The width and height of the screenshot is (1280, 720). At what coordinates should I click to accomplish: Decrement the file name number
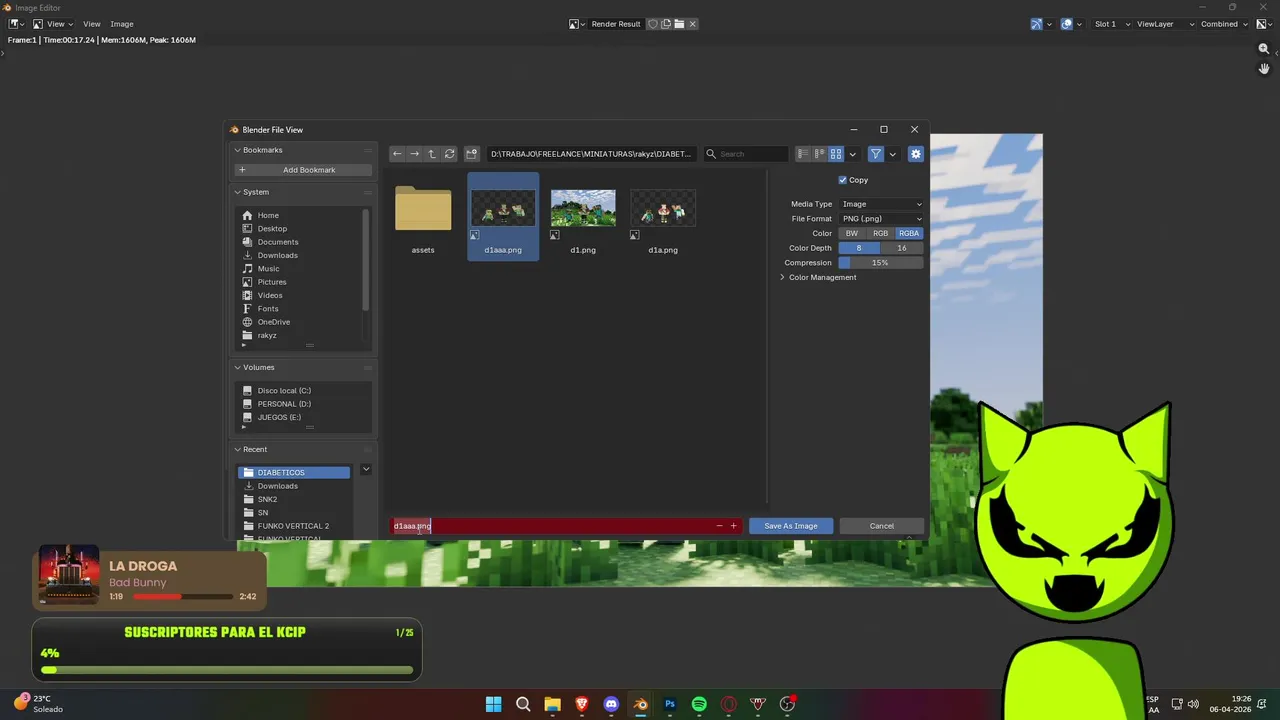pos(719,526)
